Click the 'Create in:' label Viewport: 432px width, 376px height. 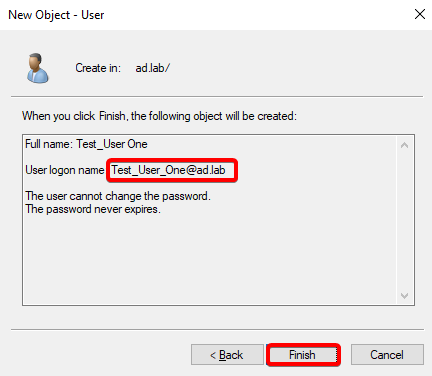[98, 68]
